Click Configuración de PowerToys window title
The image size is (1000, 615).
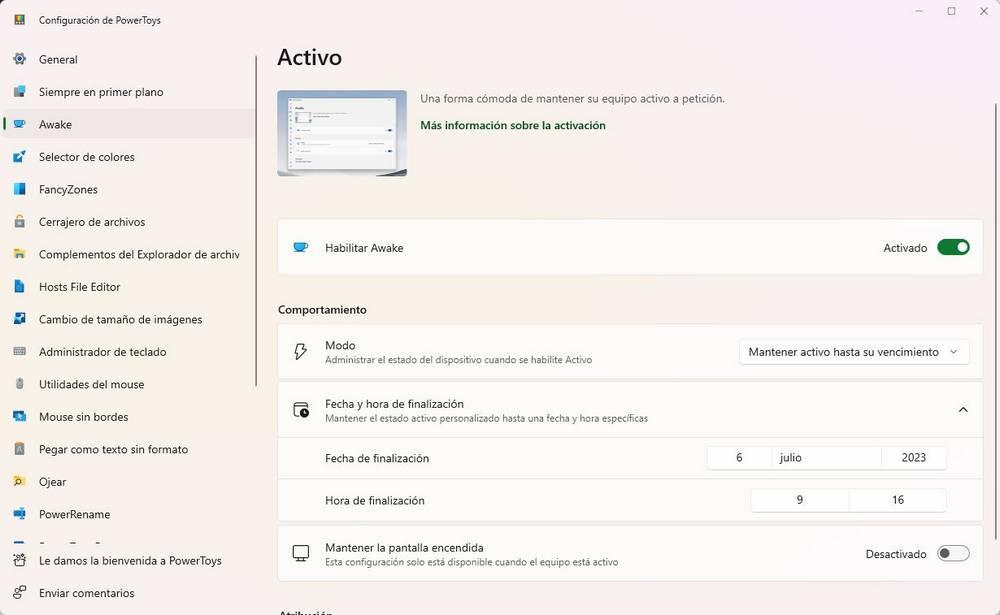[x=99, y=20]
